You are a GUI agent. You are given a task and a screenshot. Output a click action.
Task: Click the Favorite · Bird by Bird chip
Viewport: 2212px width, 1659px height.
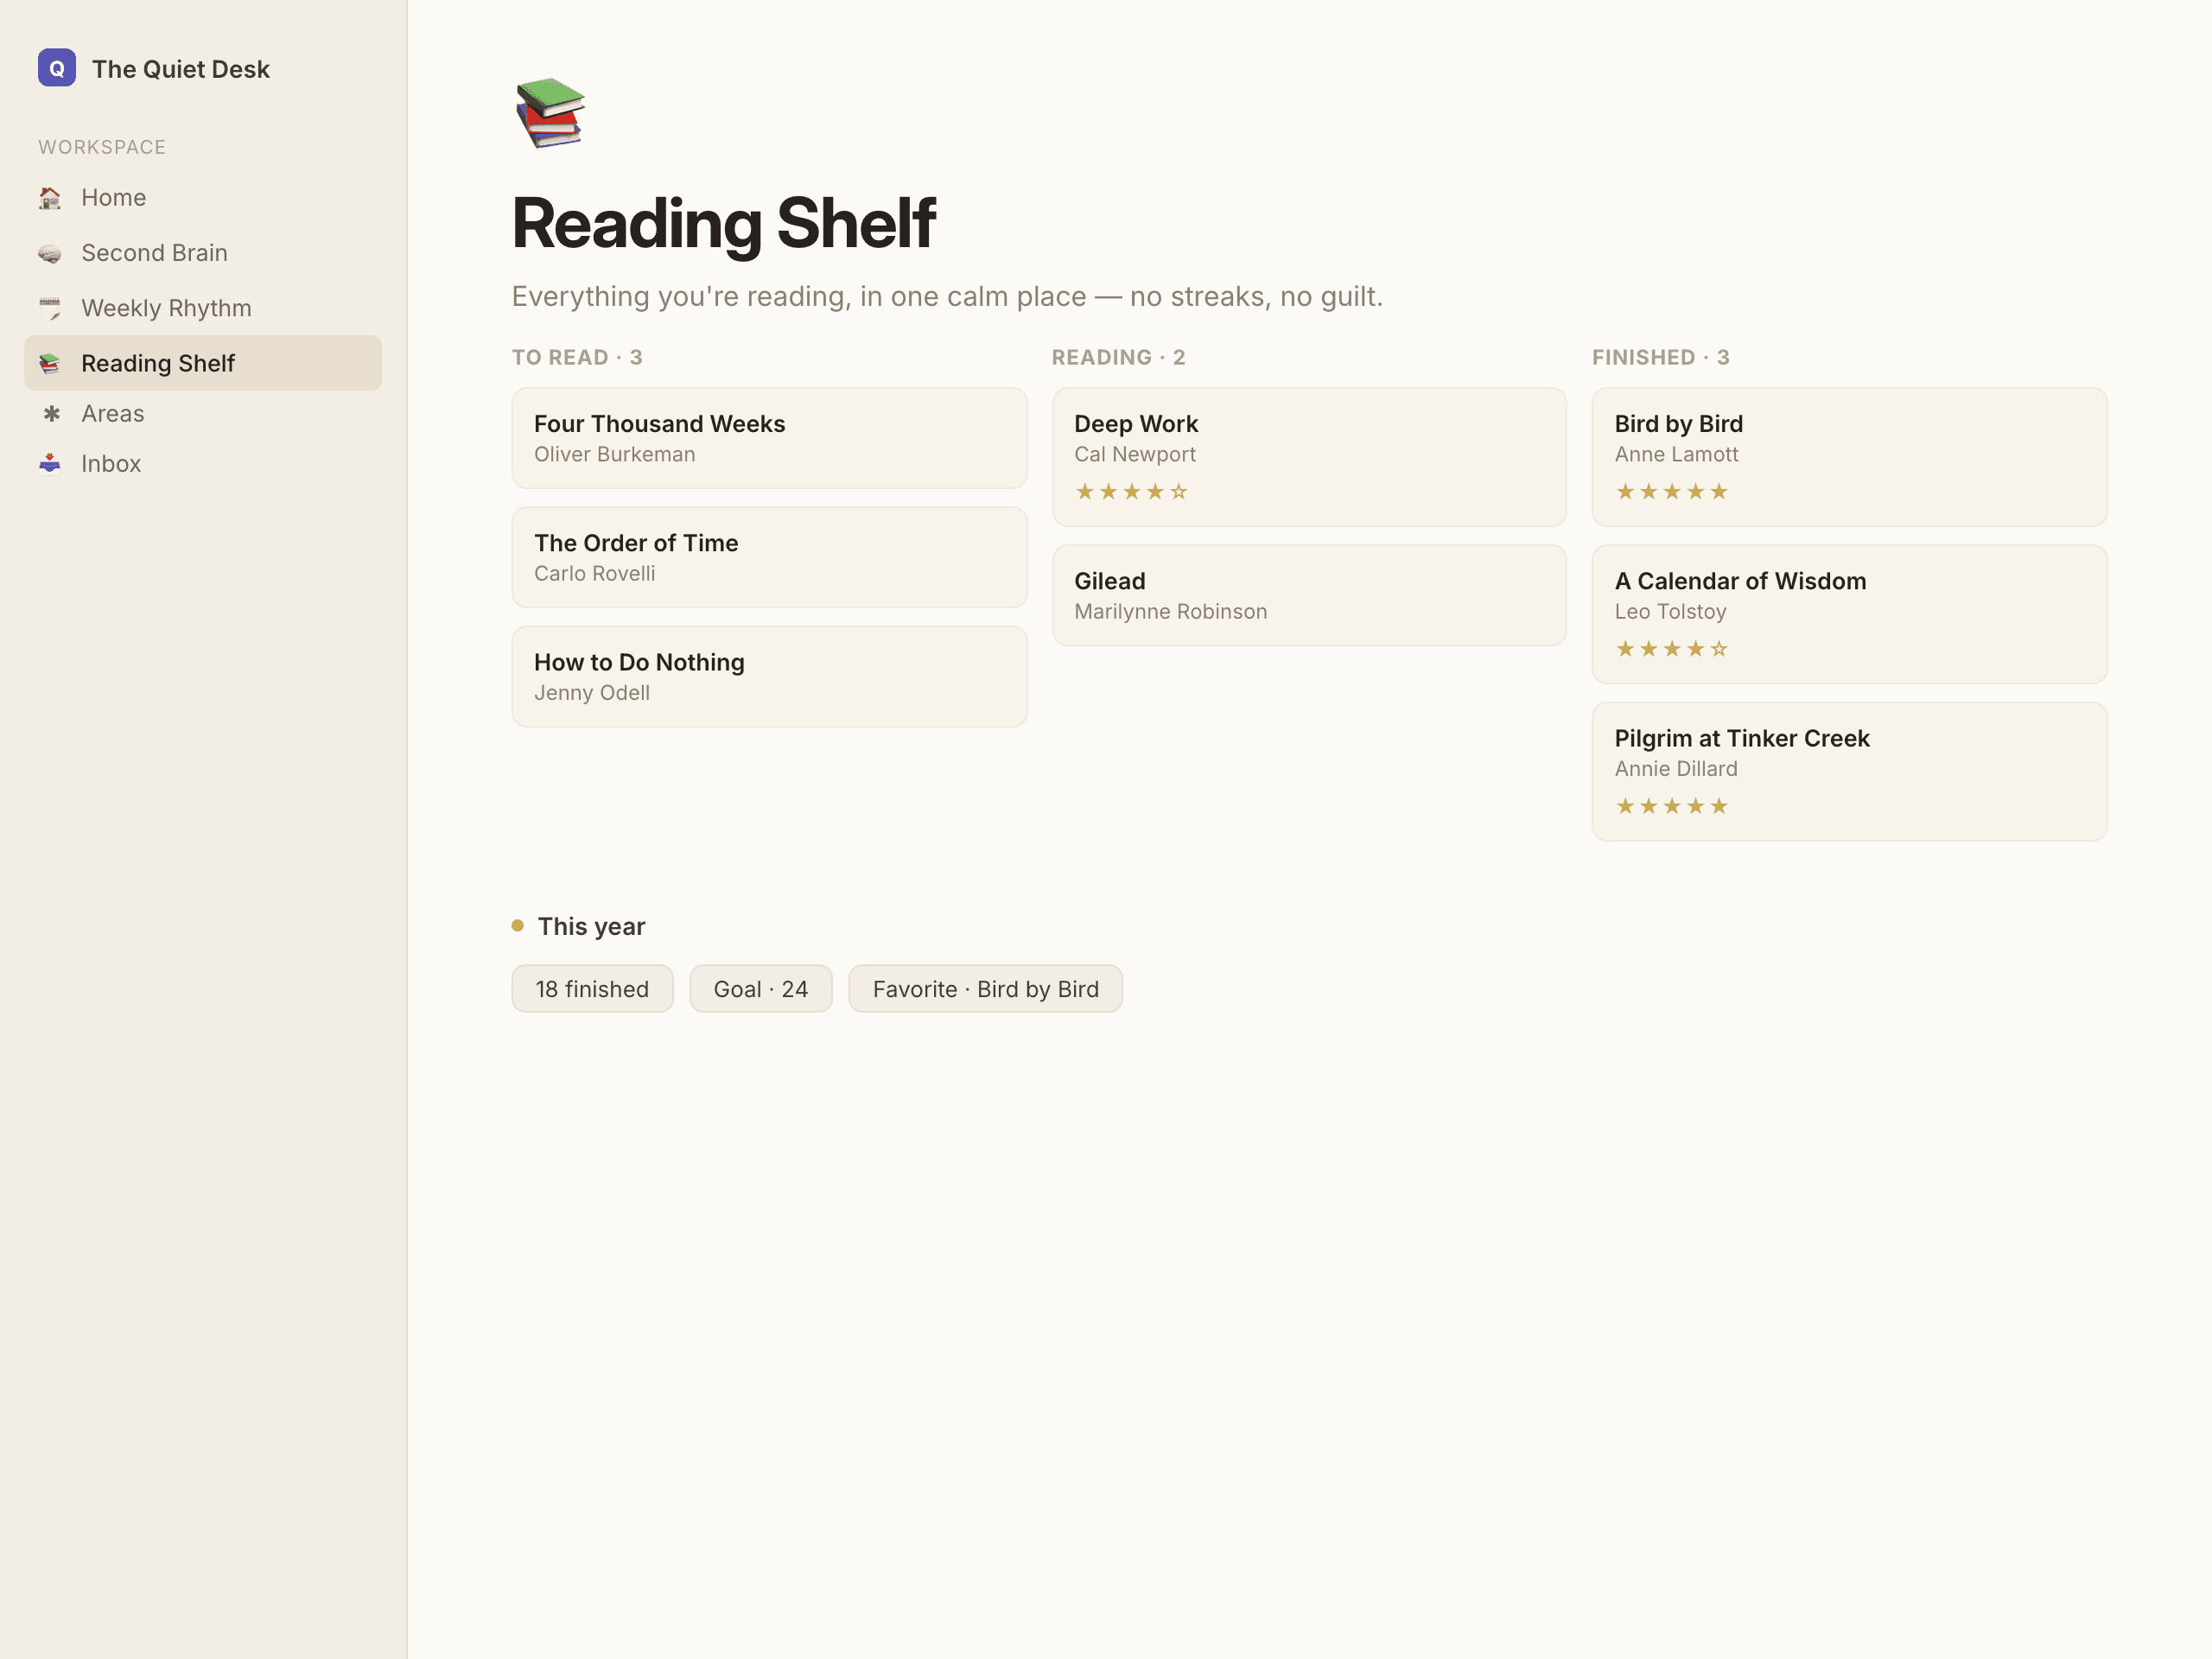(x=986, y=989)
